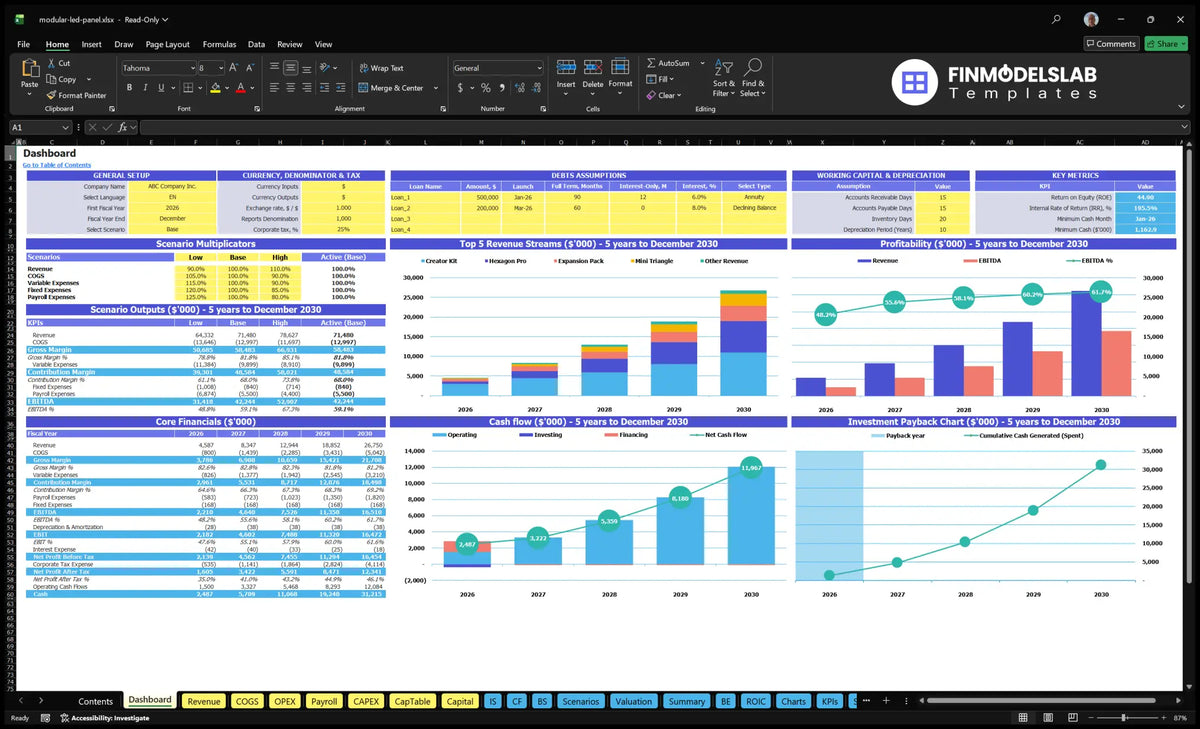
Task: Click the comma style icon
Action: click(501, 88)
